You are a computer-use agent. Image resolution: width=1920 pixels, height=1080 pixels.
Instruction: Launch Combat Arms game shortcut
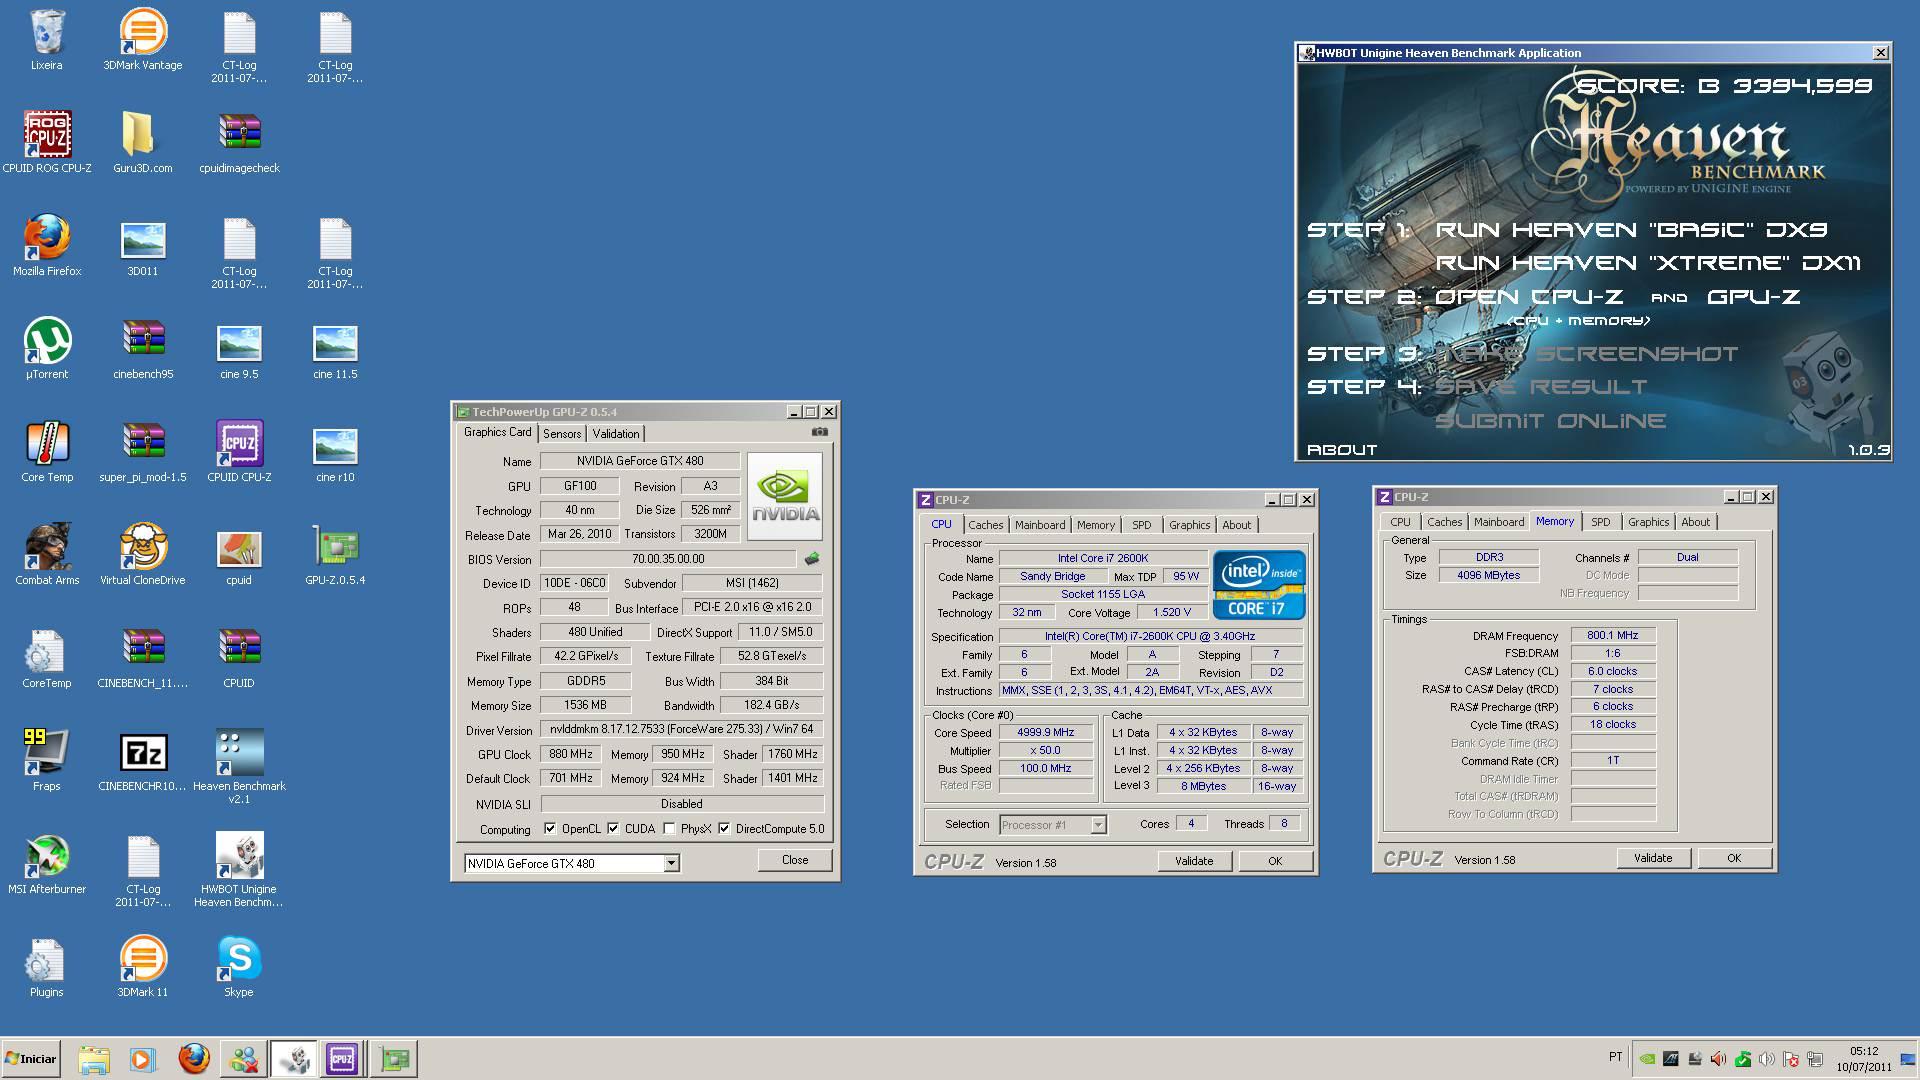(x=46, y=555)
